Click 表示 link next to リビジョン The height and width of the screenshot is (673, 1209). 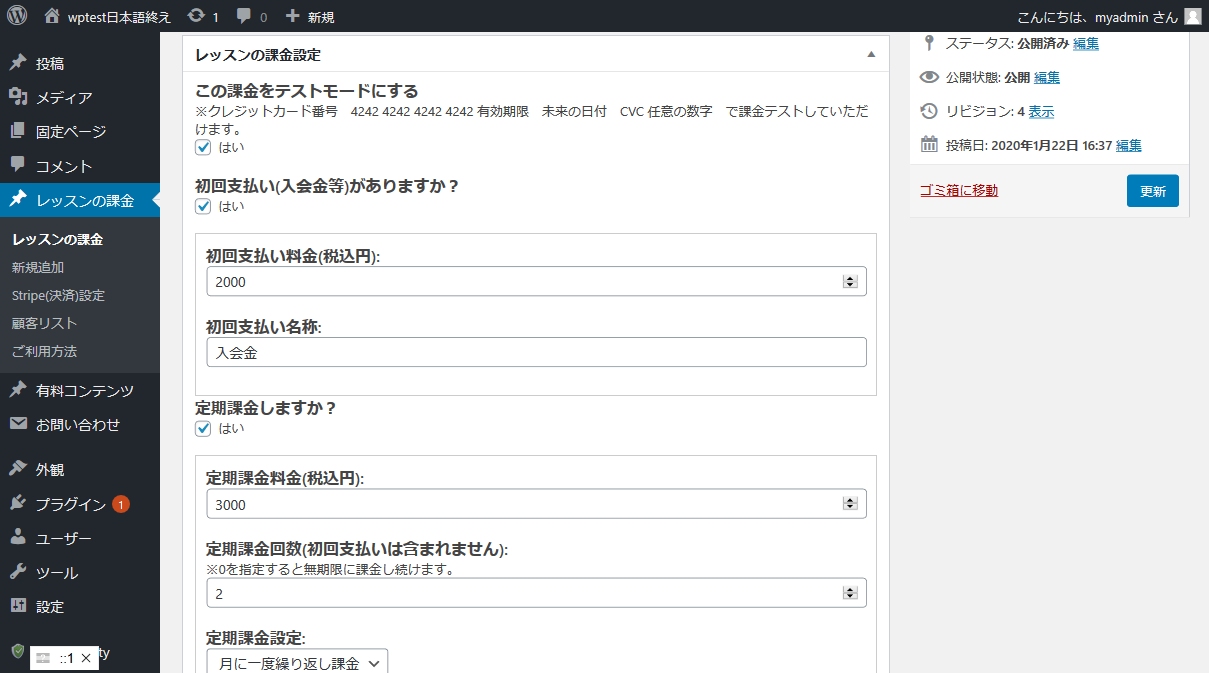tap(1041, 111)
